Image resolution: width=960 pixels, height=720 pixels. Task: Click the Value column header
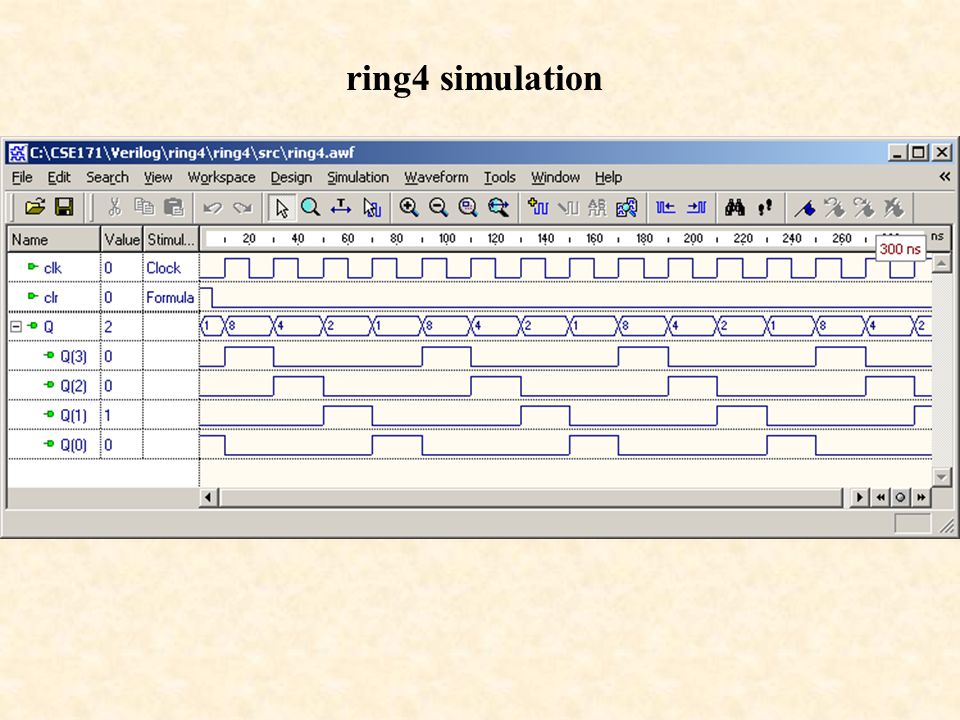tap(121, 239)
